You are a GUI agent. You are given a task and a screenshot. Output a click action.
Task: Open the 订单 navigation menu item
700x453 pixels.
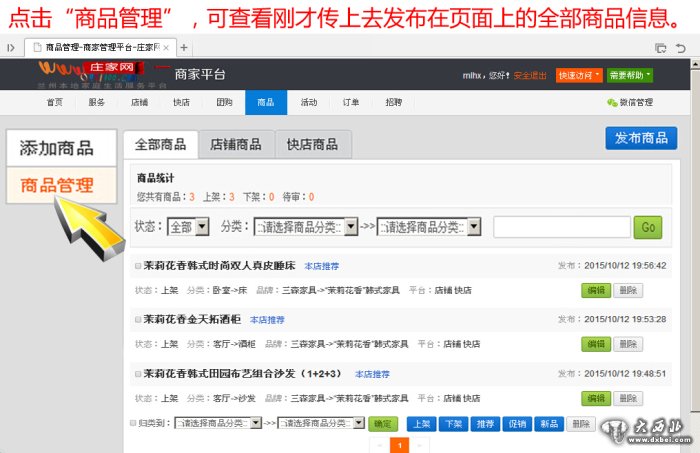[351, 102]
